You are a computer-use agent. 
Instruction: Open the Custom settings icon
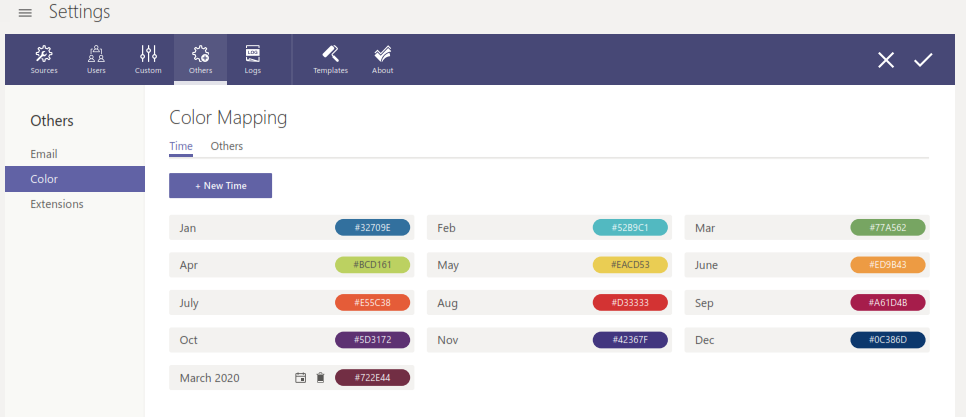point(148,59)
